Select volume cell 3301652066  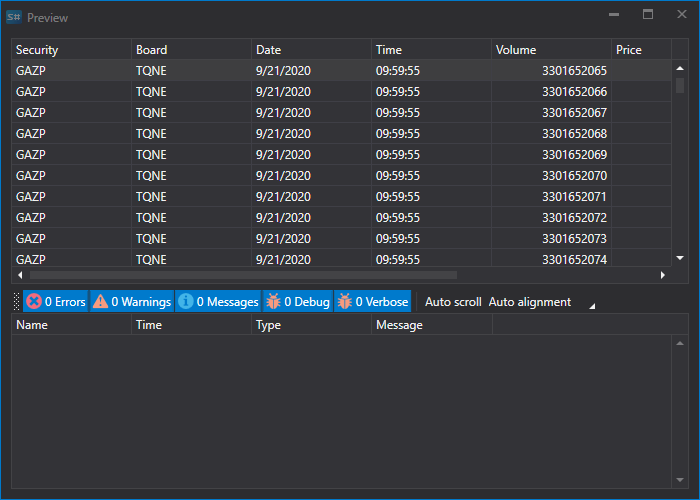tap(552, 92)
